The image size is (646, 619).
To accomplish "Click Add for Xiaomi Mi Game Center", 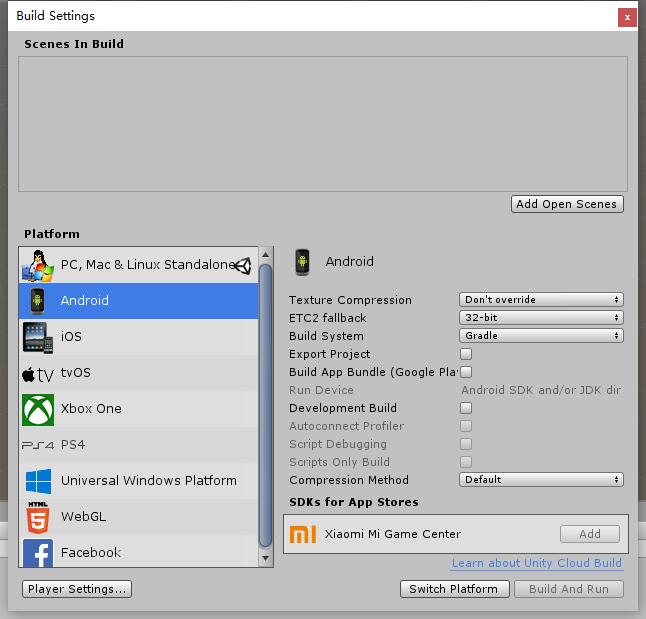I will (590, 534).
